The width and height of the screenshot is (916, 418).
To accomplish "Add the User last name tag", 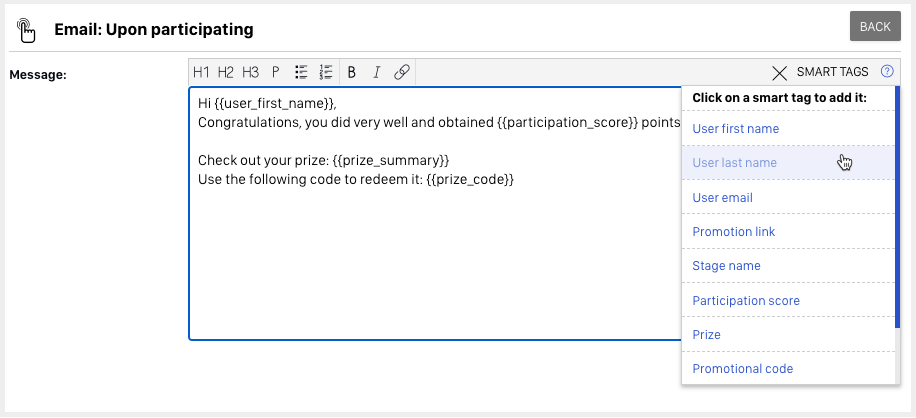I will coord(734,163).
